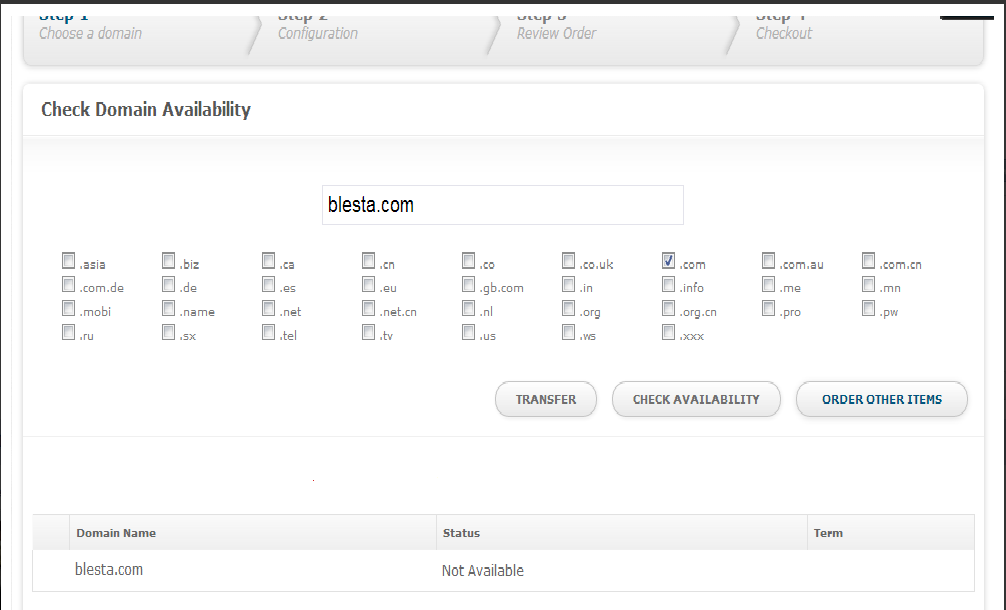Enable the .name extension checkbox
Image resolution: width=1006 pixels, height=610 pixels.
point(169,309)
